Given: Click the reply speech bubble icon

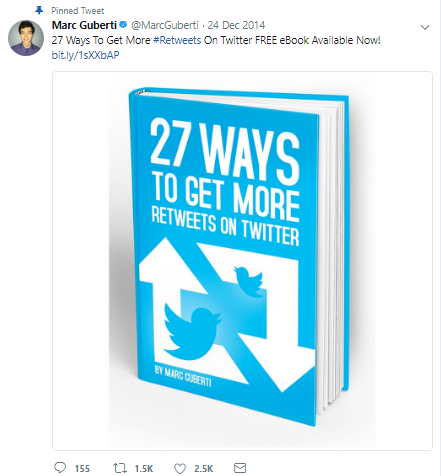Looking at the screenshot, I should point(60,467).
